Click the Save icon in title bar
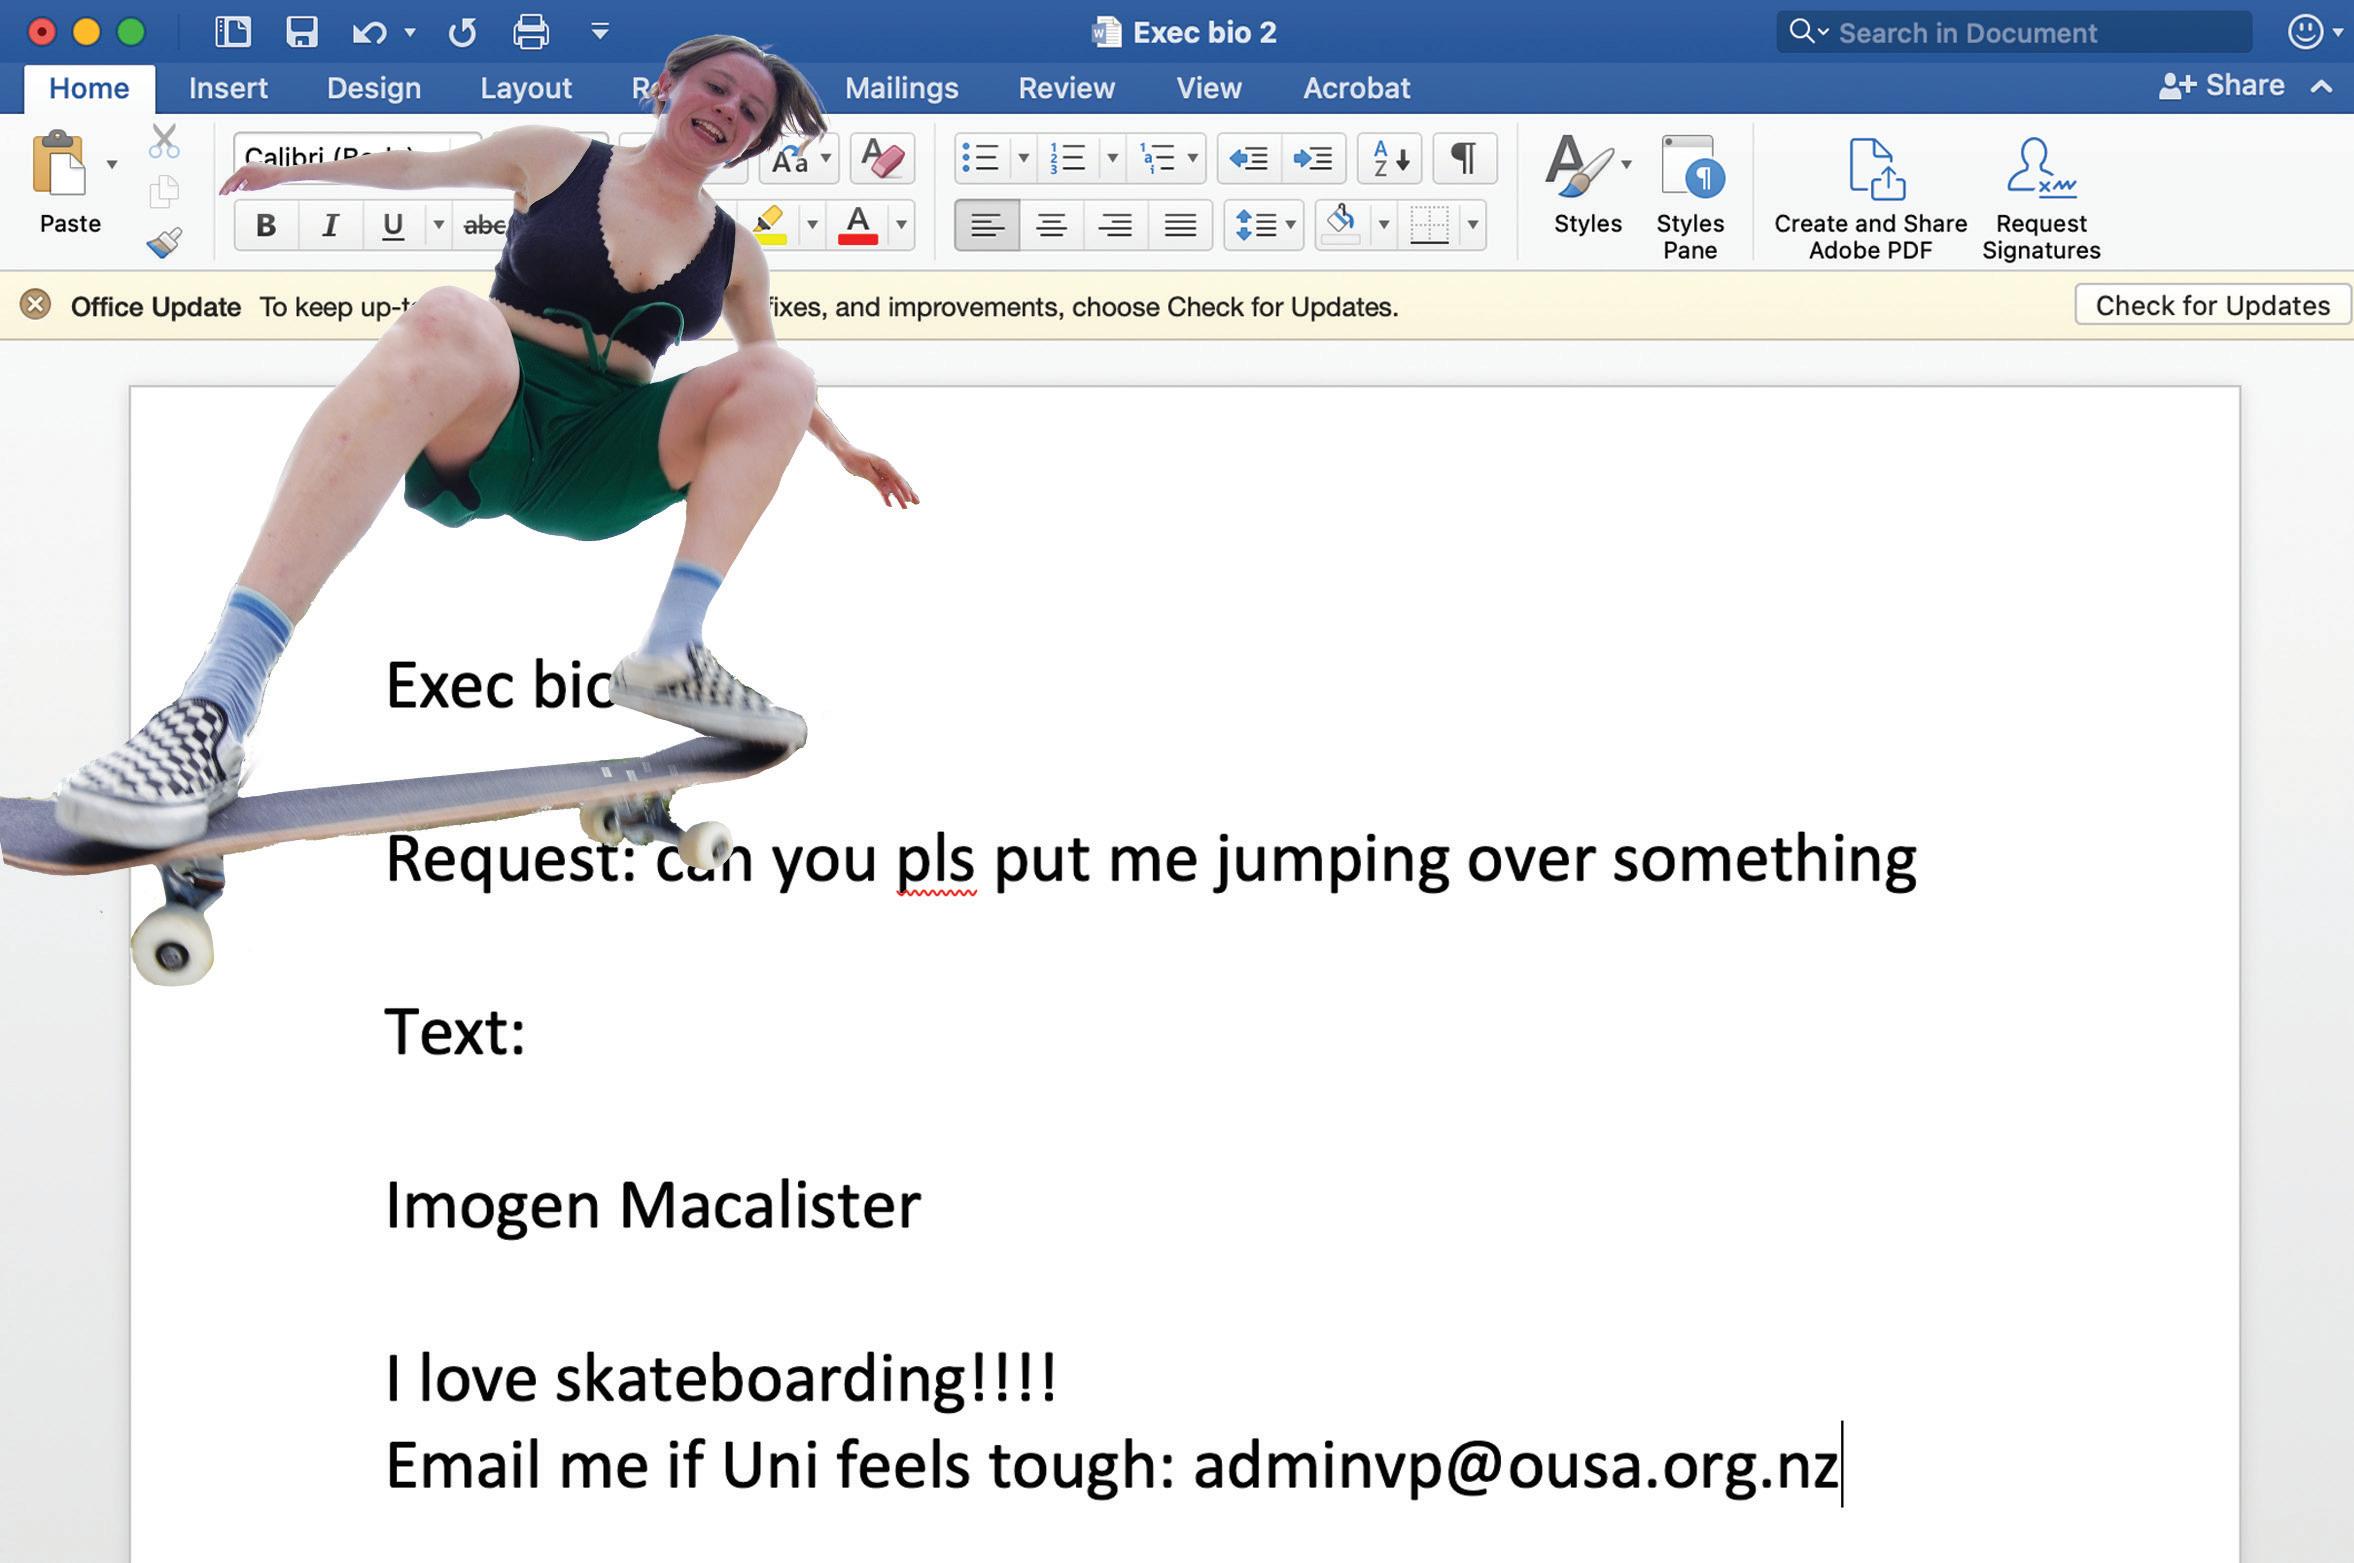The height and width of the screenshot is (1563, 2354). pos(301,32)
